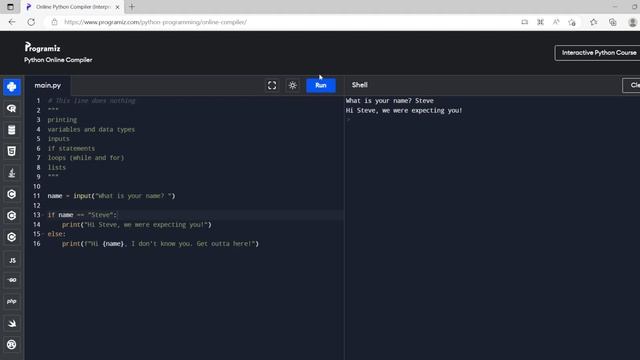Image resolution: width=640 pixels, height=360 pixels.
Task: Go back in the browser
Action: click(12, 22)
